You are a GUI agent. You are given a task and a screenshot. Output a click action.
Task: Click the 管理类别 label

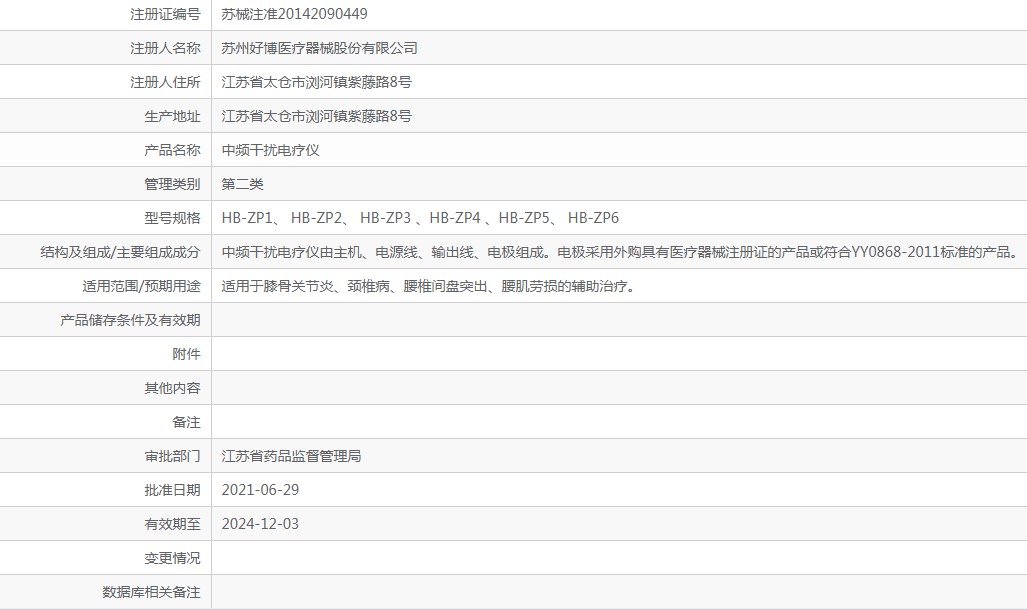(172, 184)
